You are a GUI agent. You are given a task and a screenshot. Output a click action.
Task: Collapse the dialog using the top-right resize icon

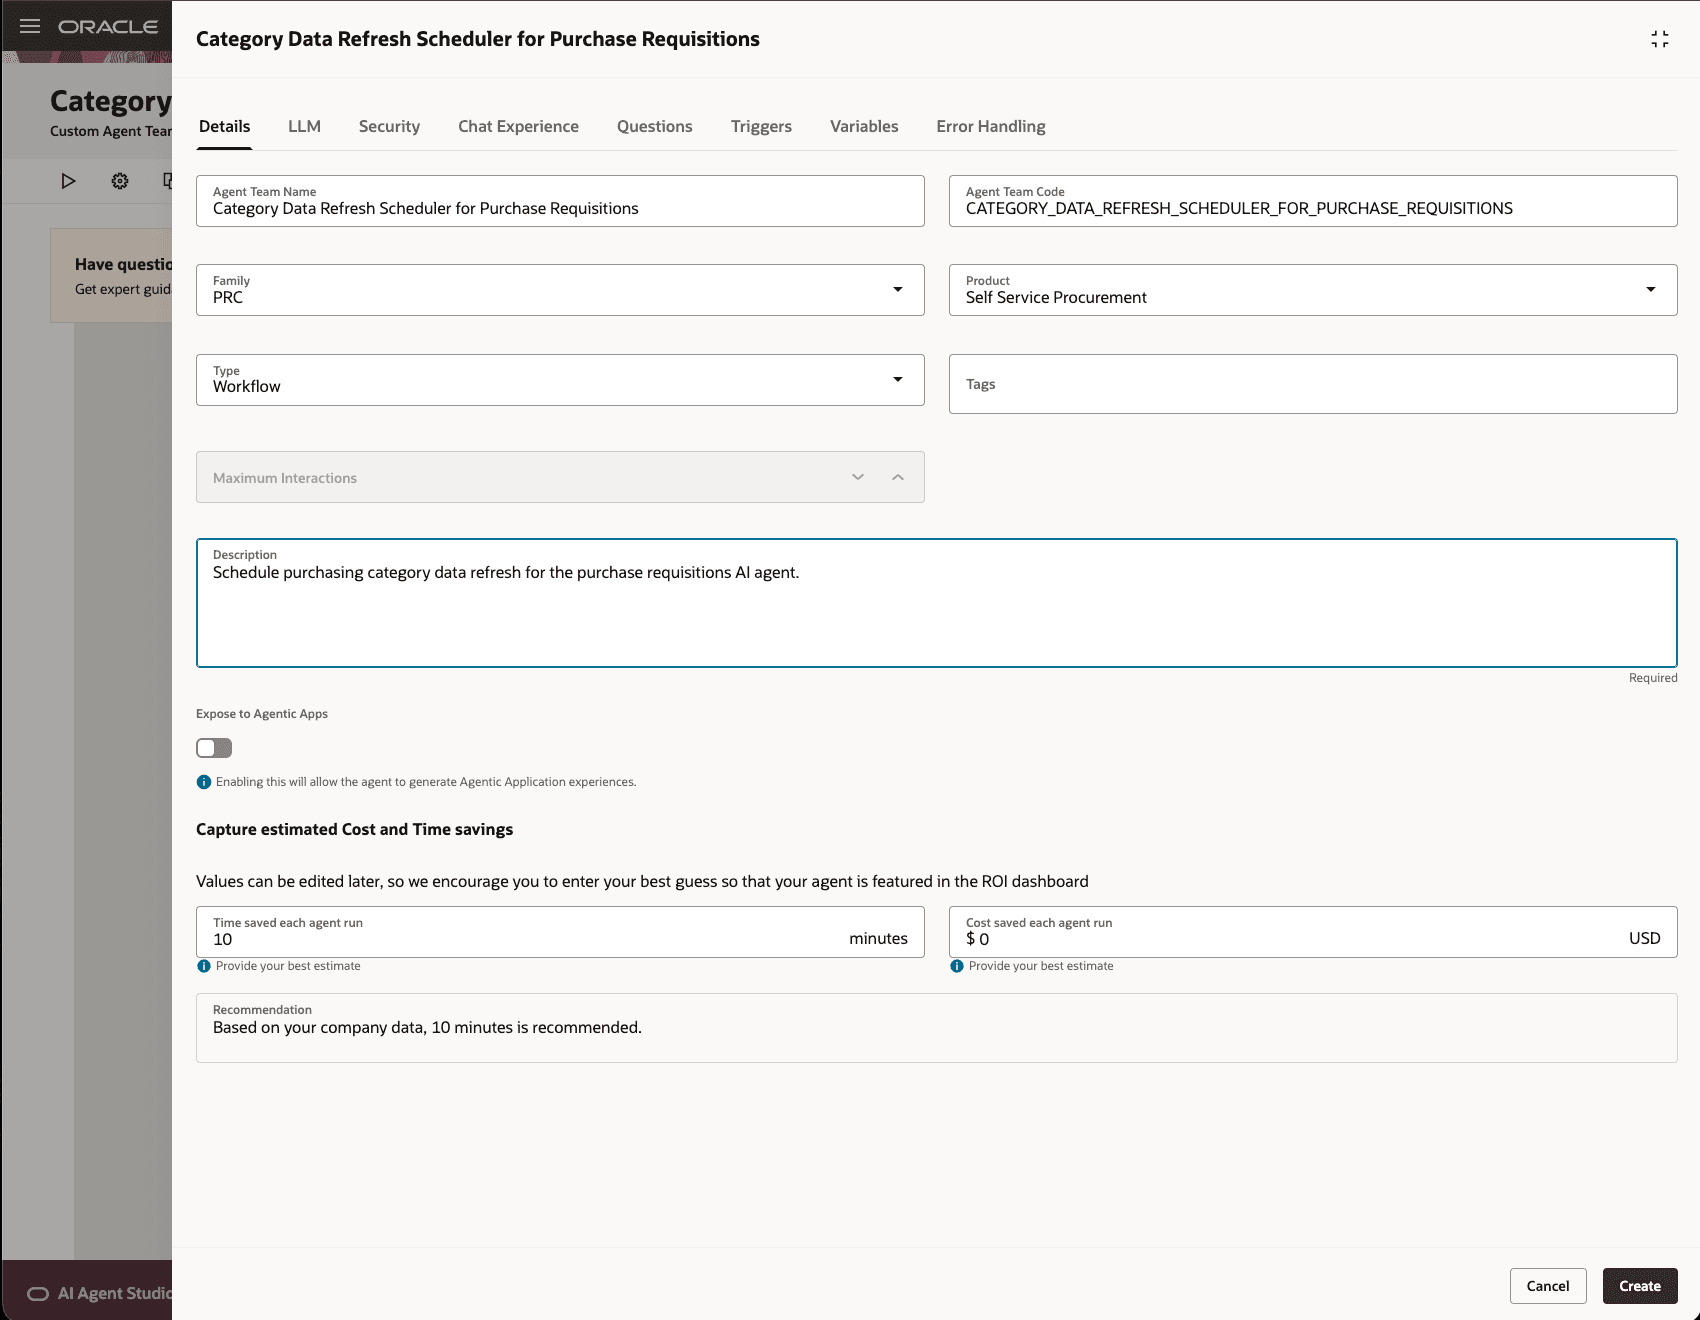tap(1660, 39)
